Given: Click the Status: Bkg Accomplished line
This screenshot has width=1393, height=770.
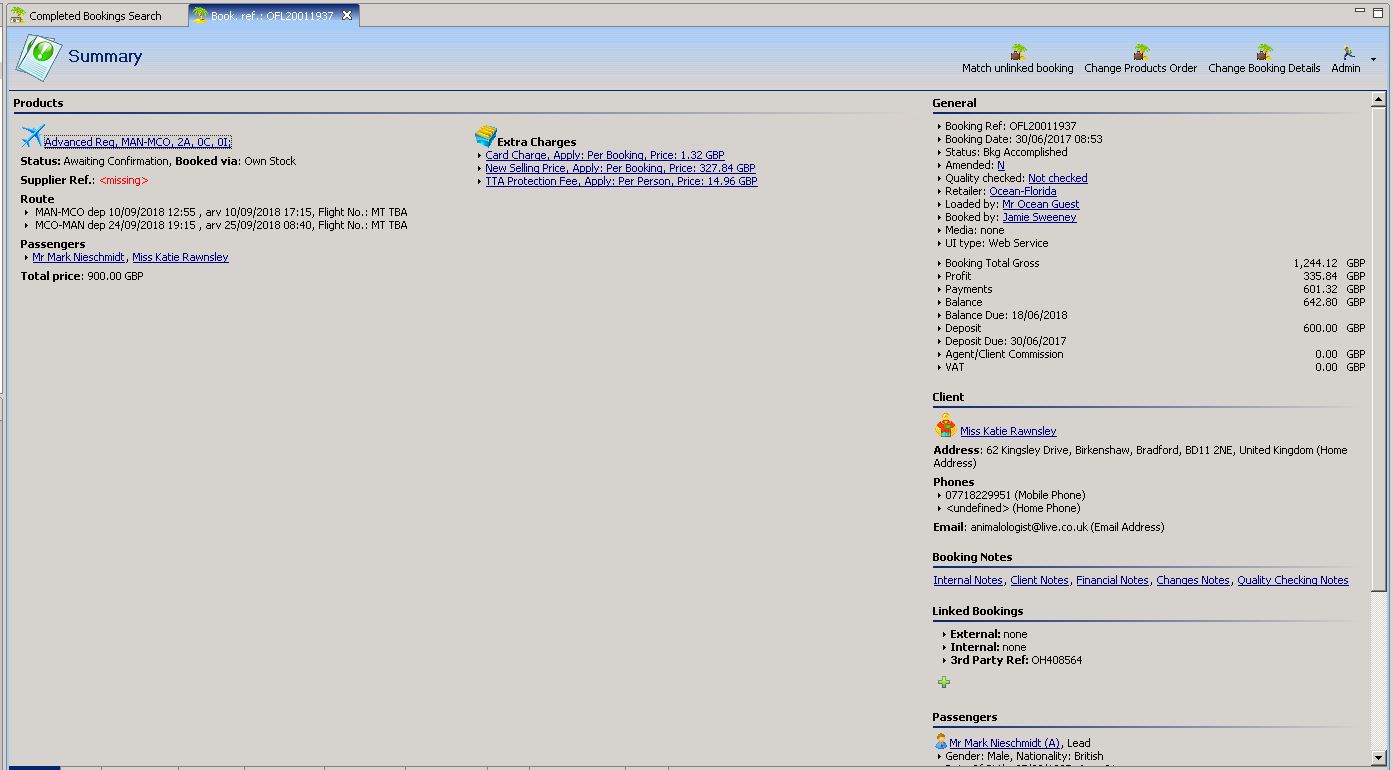Looking at the screenshot, I should [1006, 153].
